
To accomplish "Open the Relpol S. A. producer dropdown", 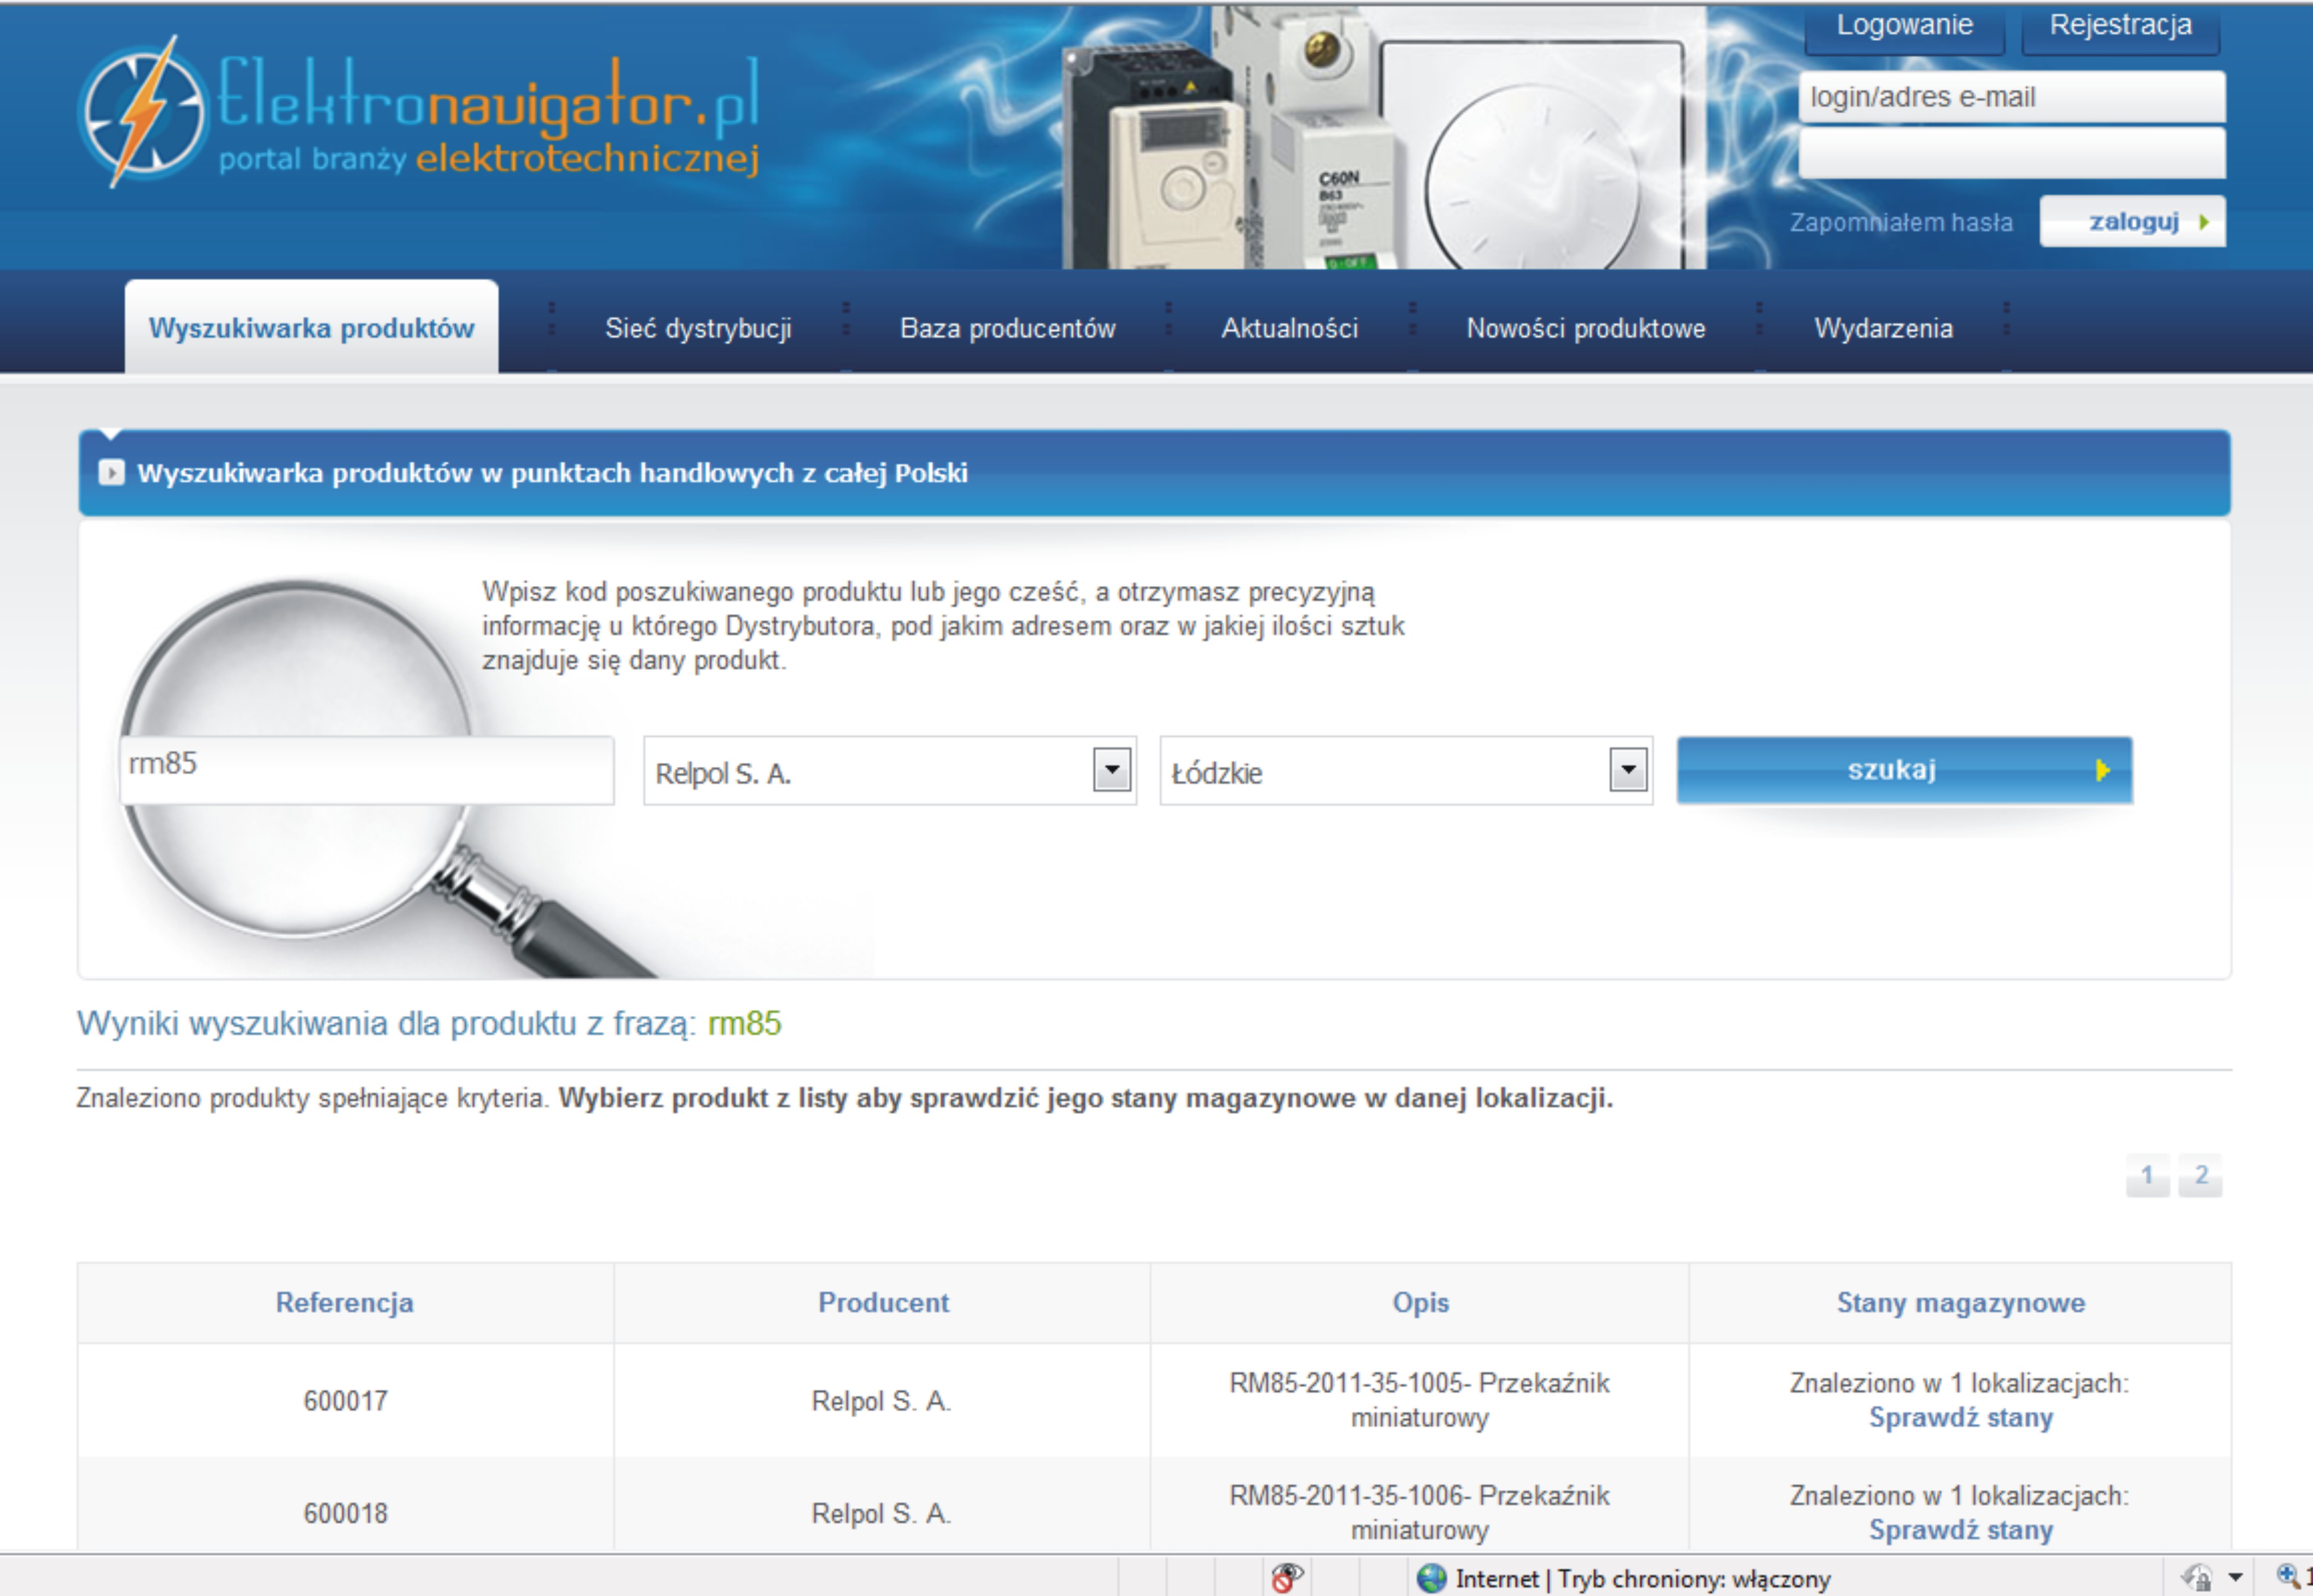I will point(1111,770).
